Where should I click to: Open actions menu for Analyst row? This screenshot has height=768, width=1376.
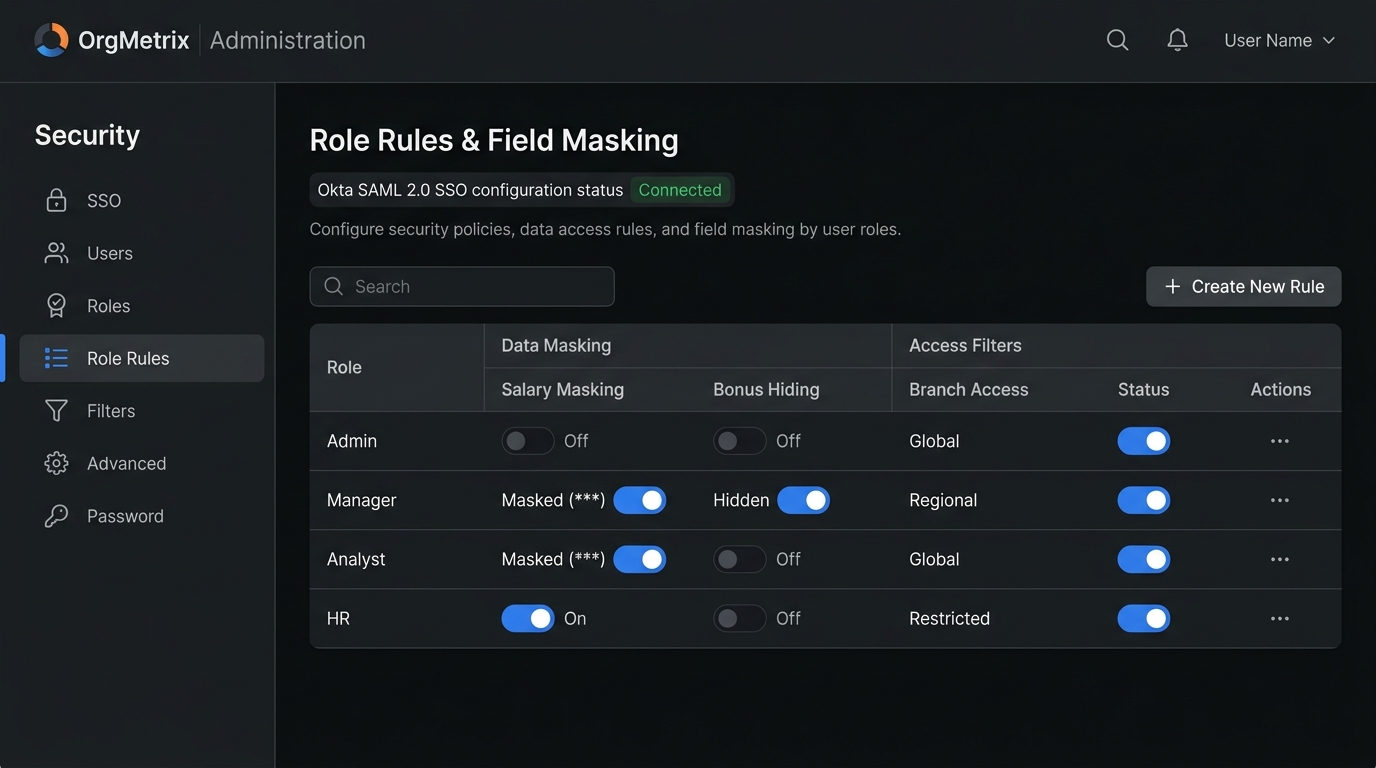tap(1280, 559)
